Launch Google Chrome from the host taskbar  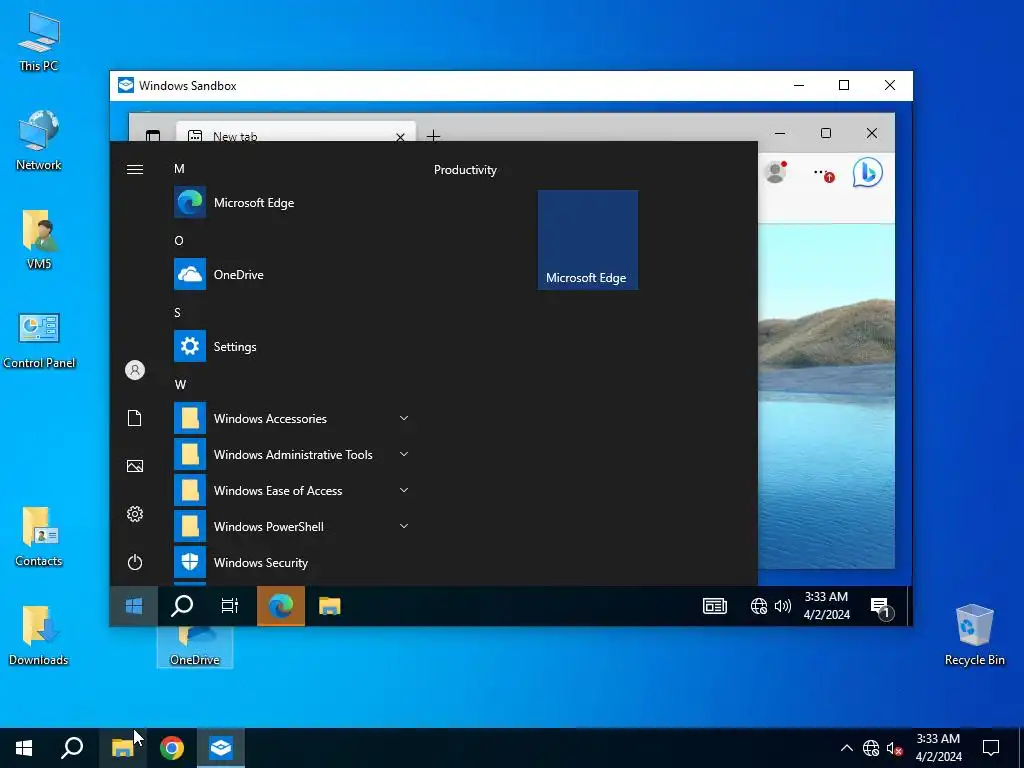(x=172, y=748)
